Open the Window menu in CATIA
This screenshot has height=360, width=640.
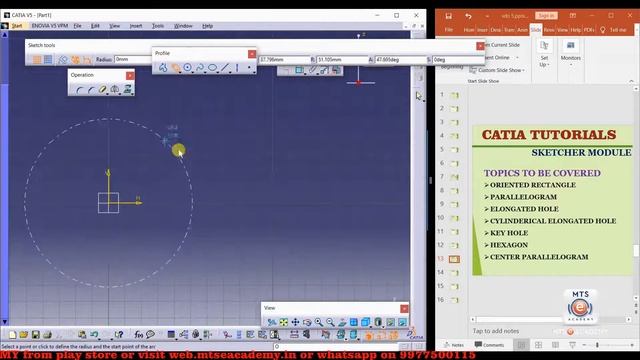pos(183,26)
